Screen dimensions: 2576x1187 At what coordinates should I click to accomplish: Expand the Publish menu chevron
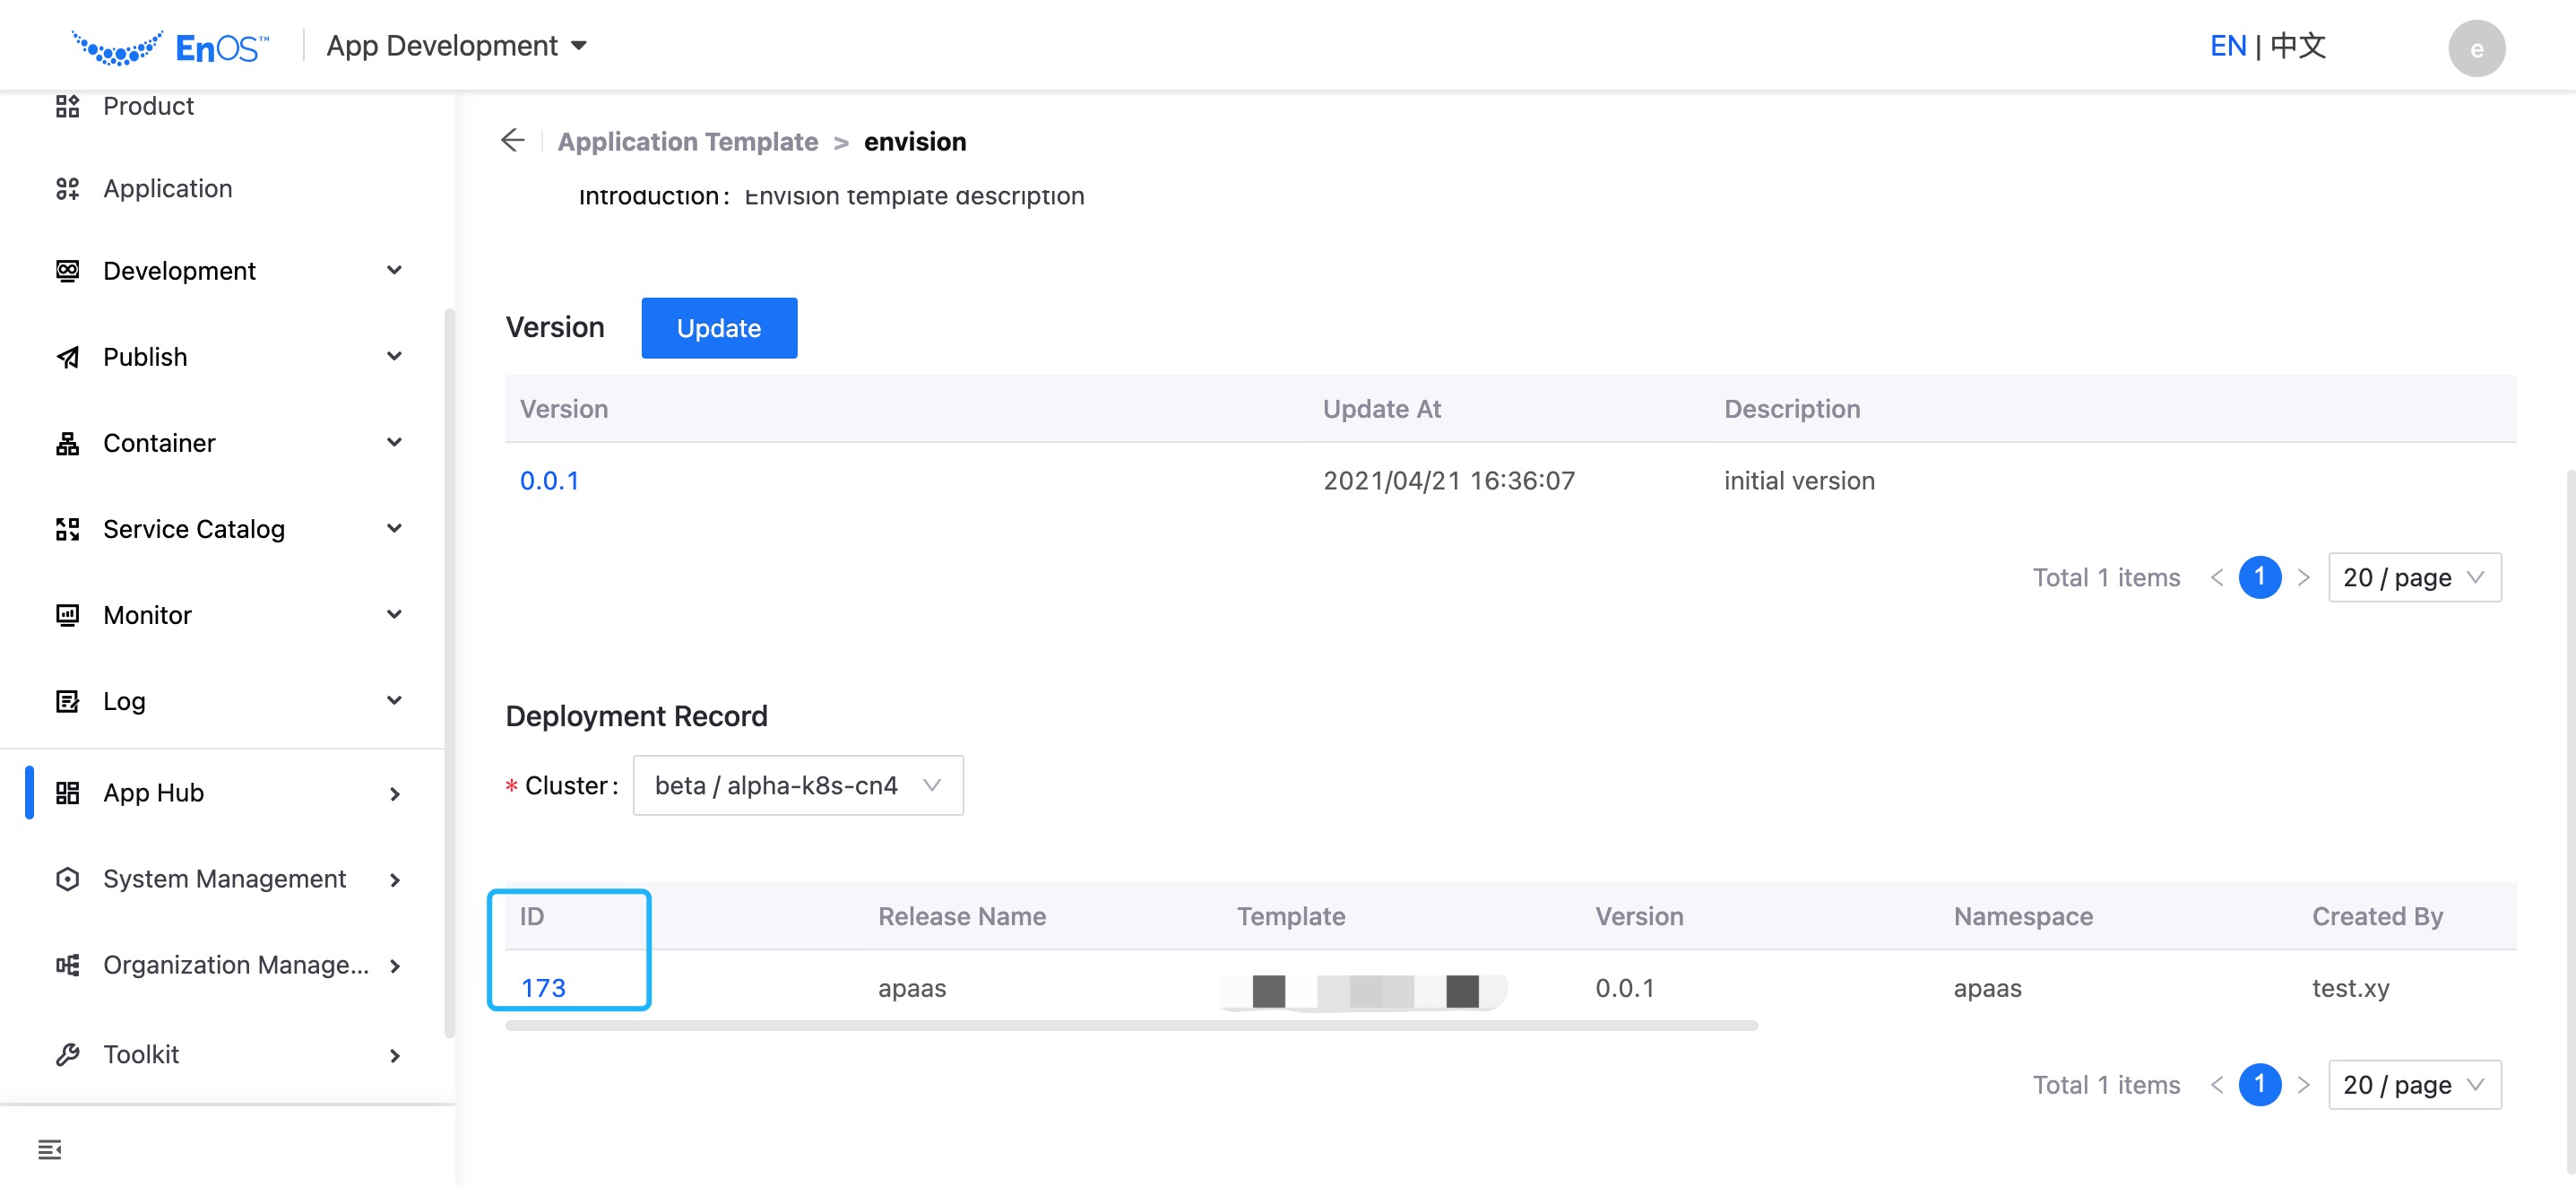(394, 356)
